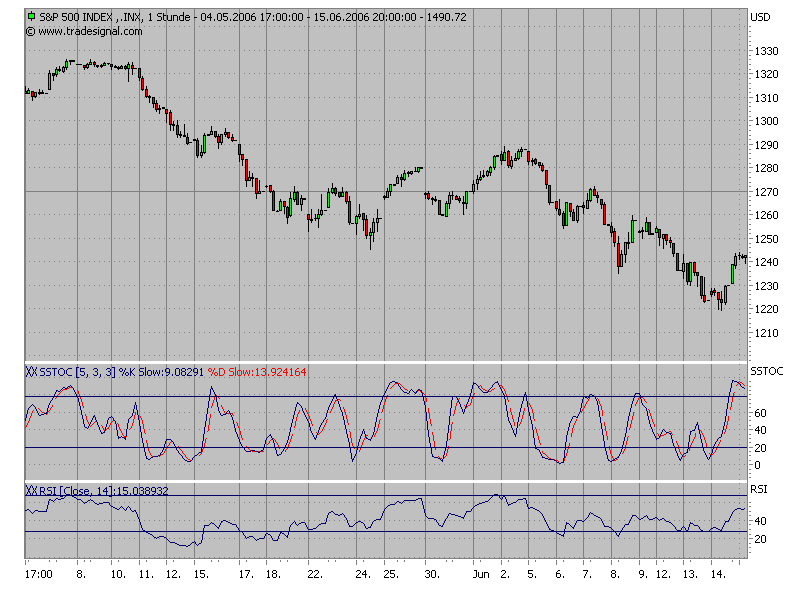The image size is (806, 591).
Task: Click the USD currency label on price axis
Action: click(760, 17)
